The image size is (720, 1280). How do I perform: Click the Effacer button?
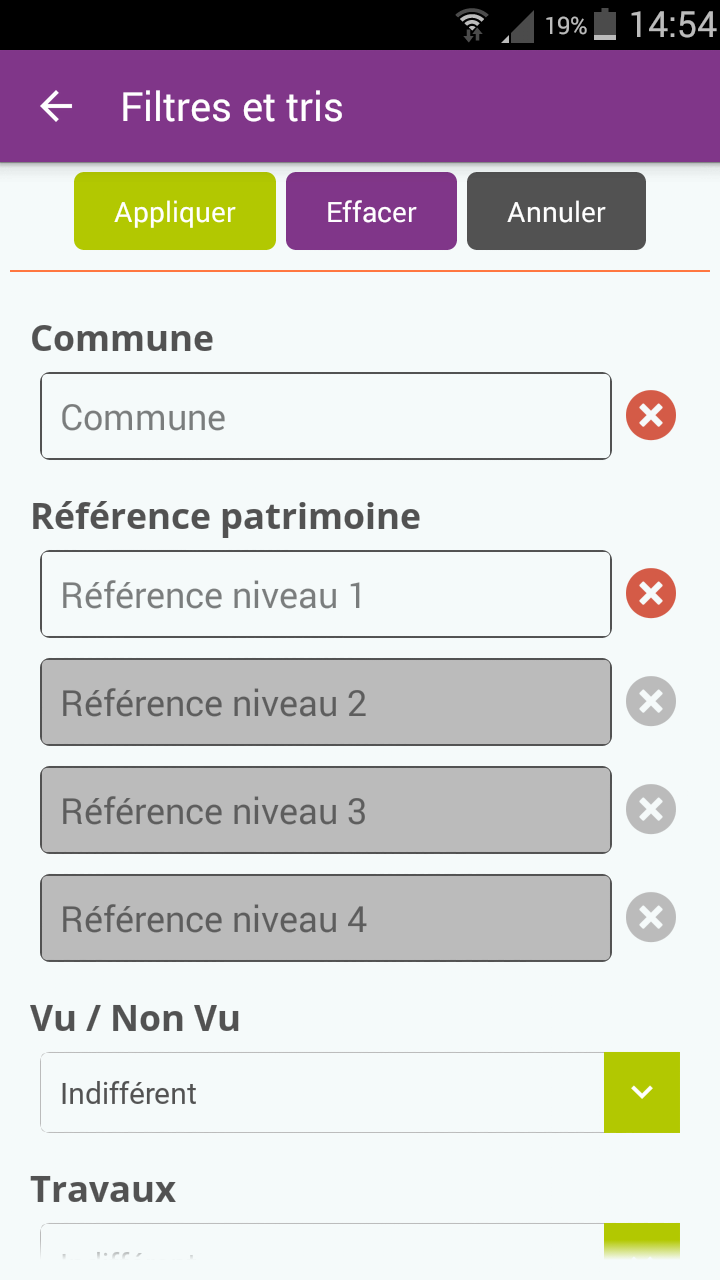371,211
